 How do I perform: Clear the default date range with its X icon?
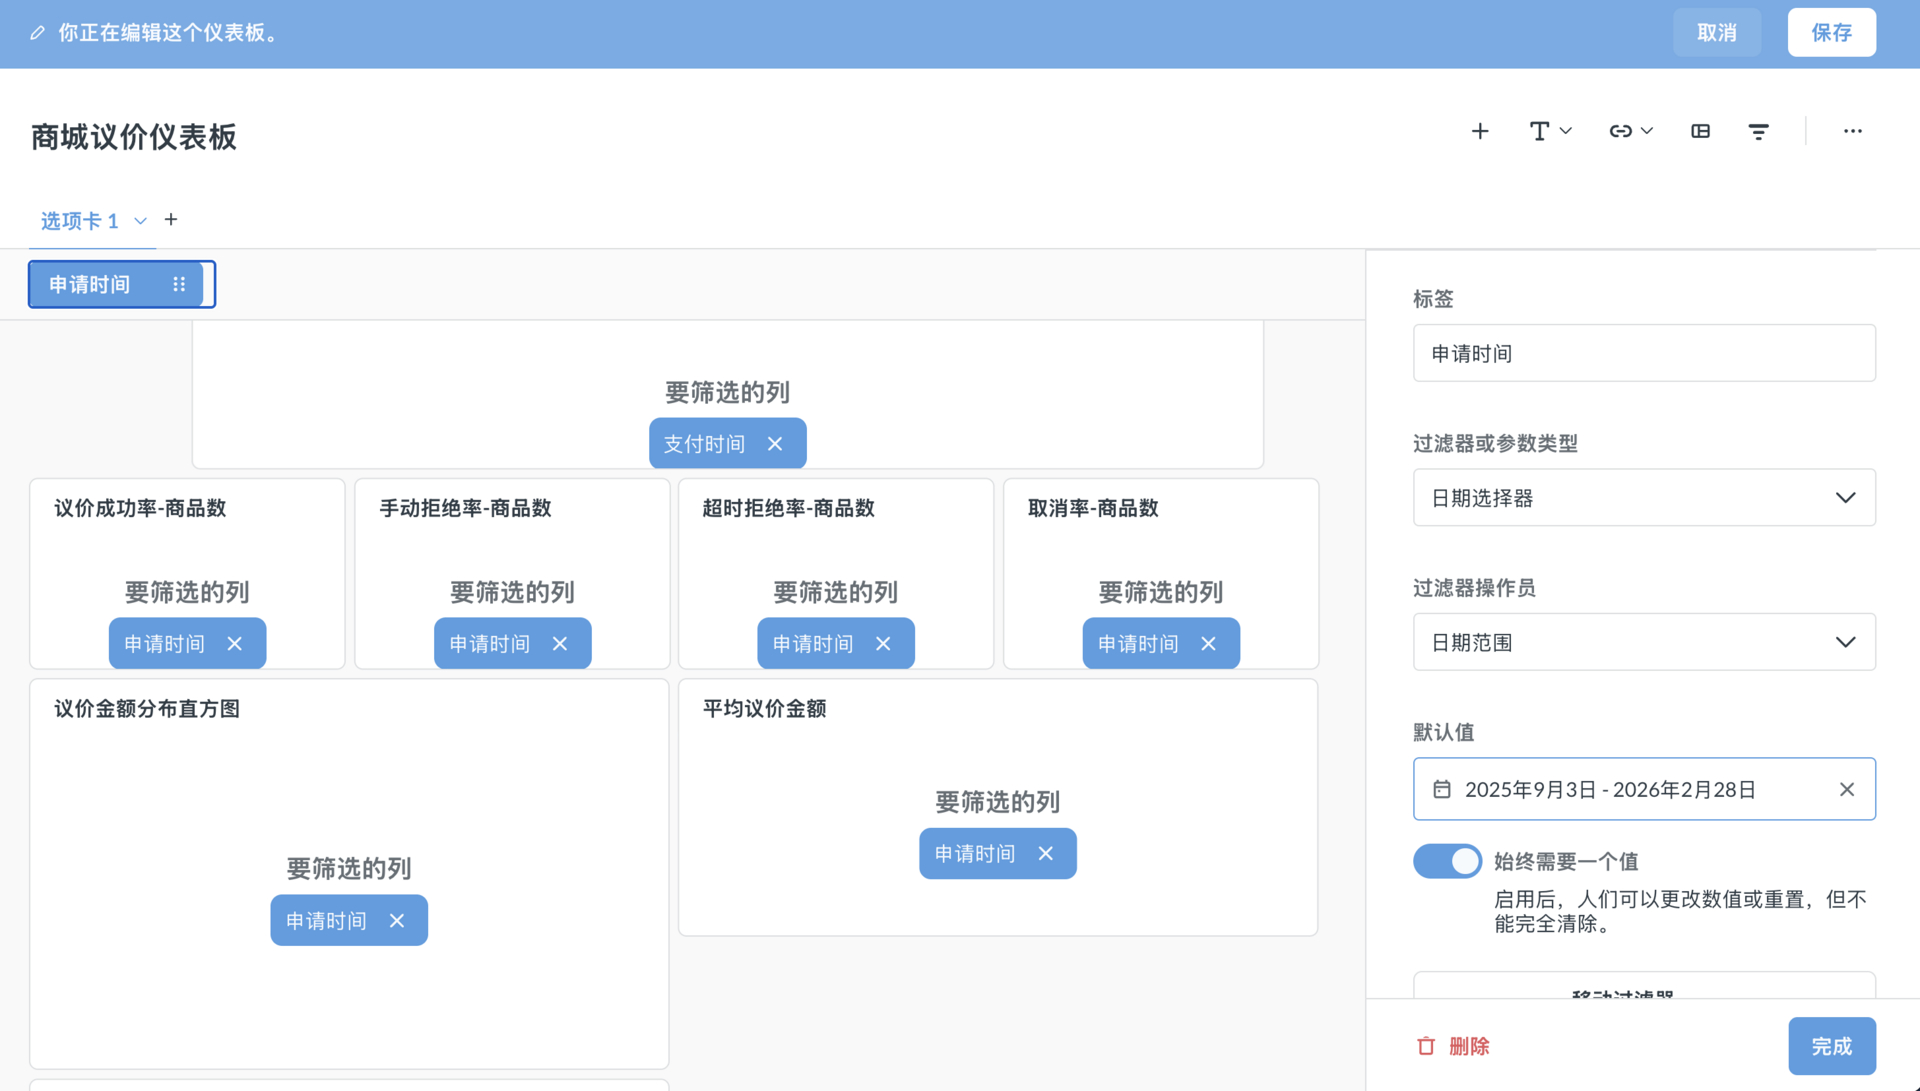pos(1847,789)
